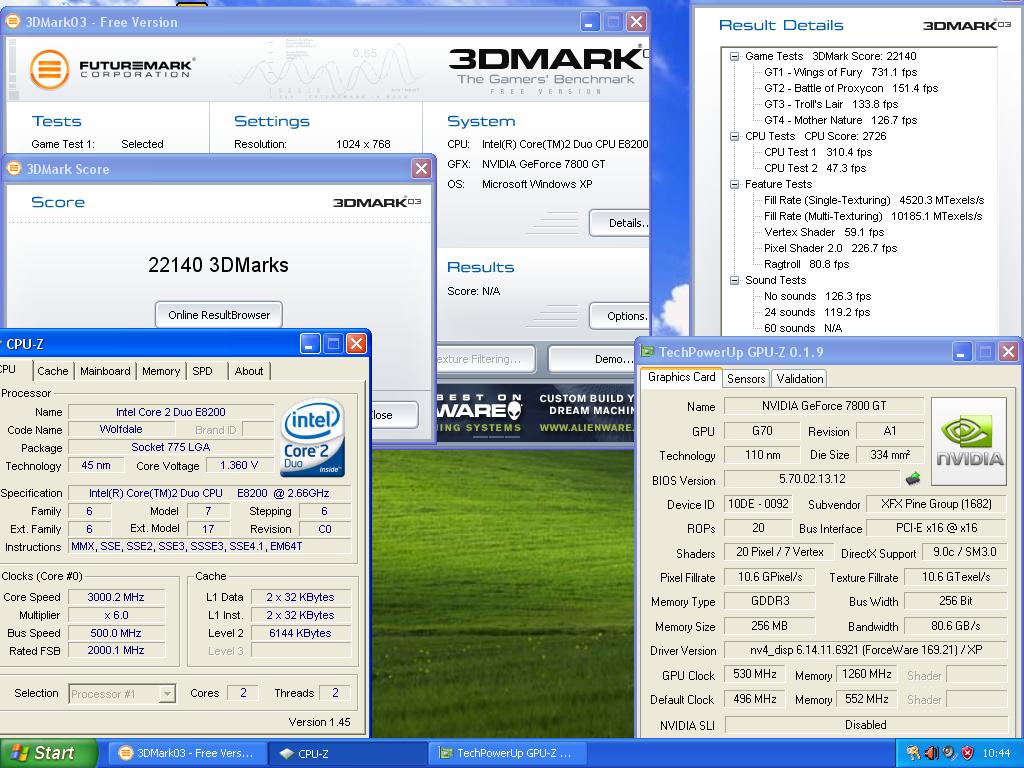This screenshot has width=1024, height=768.
Task: Select GT1 - Wings of Fury result row
Action: point(840,72)
